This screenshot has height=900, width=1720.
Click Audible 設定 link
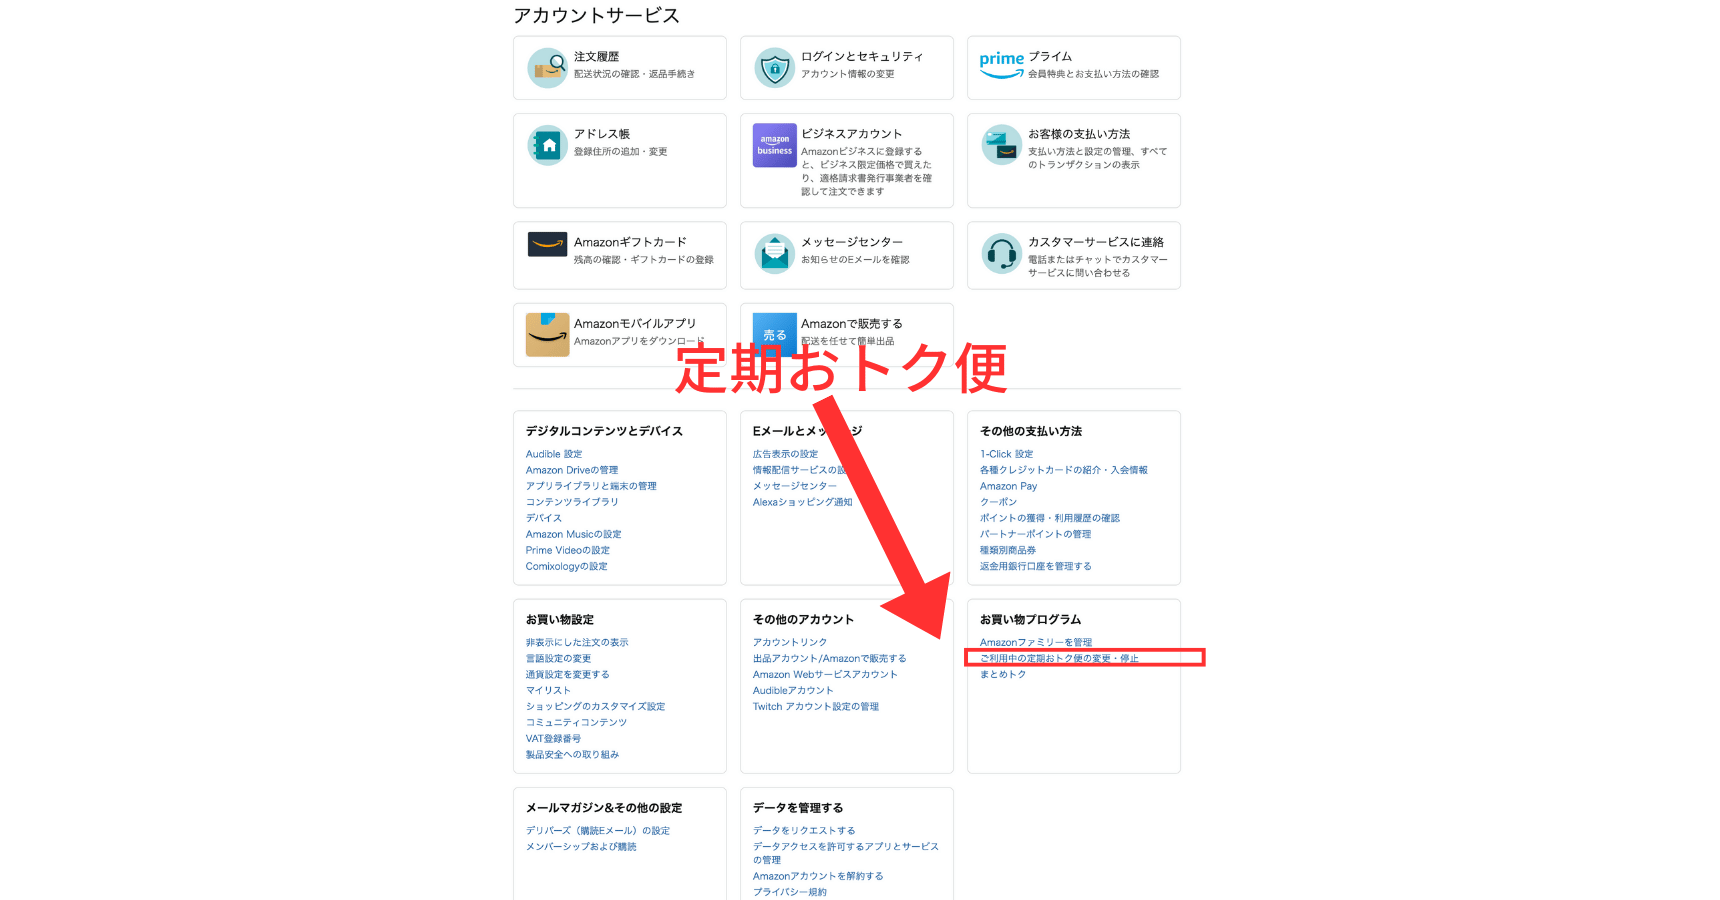(x=553, y=453)
